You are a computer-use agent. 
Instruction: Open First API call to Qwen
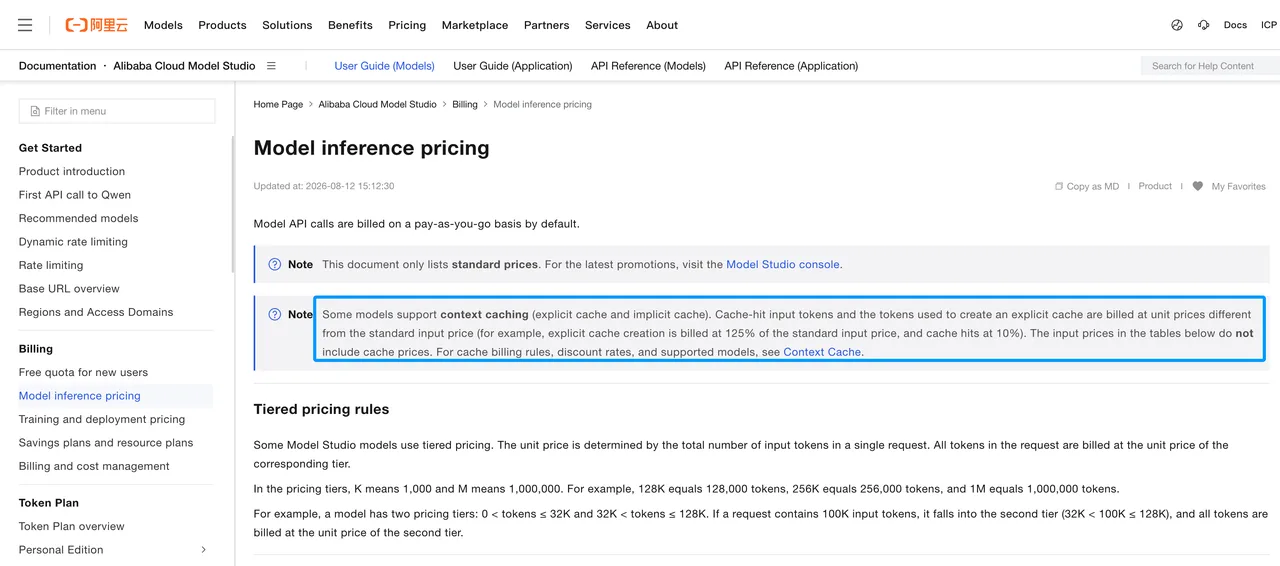(75, 195)
